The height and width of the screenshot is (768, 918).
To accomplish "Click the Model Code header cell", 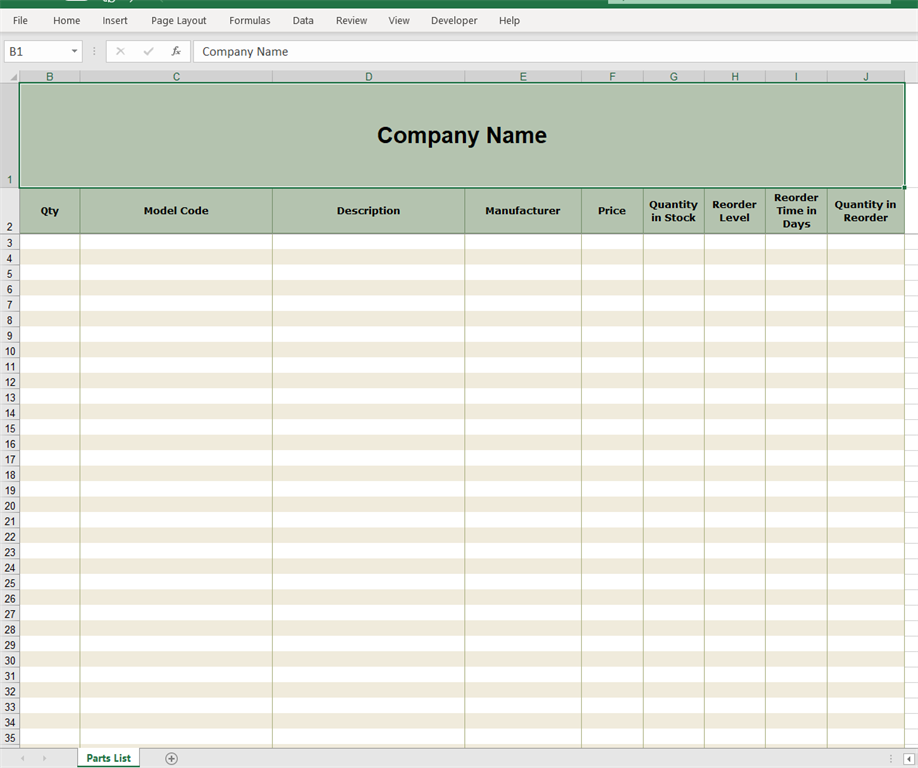I will tap(176, 211).
